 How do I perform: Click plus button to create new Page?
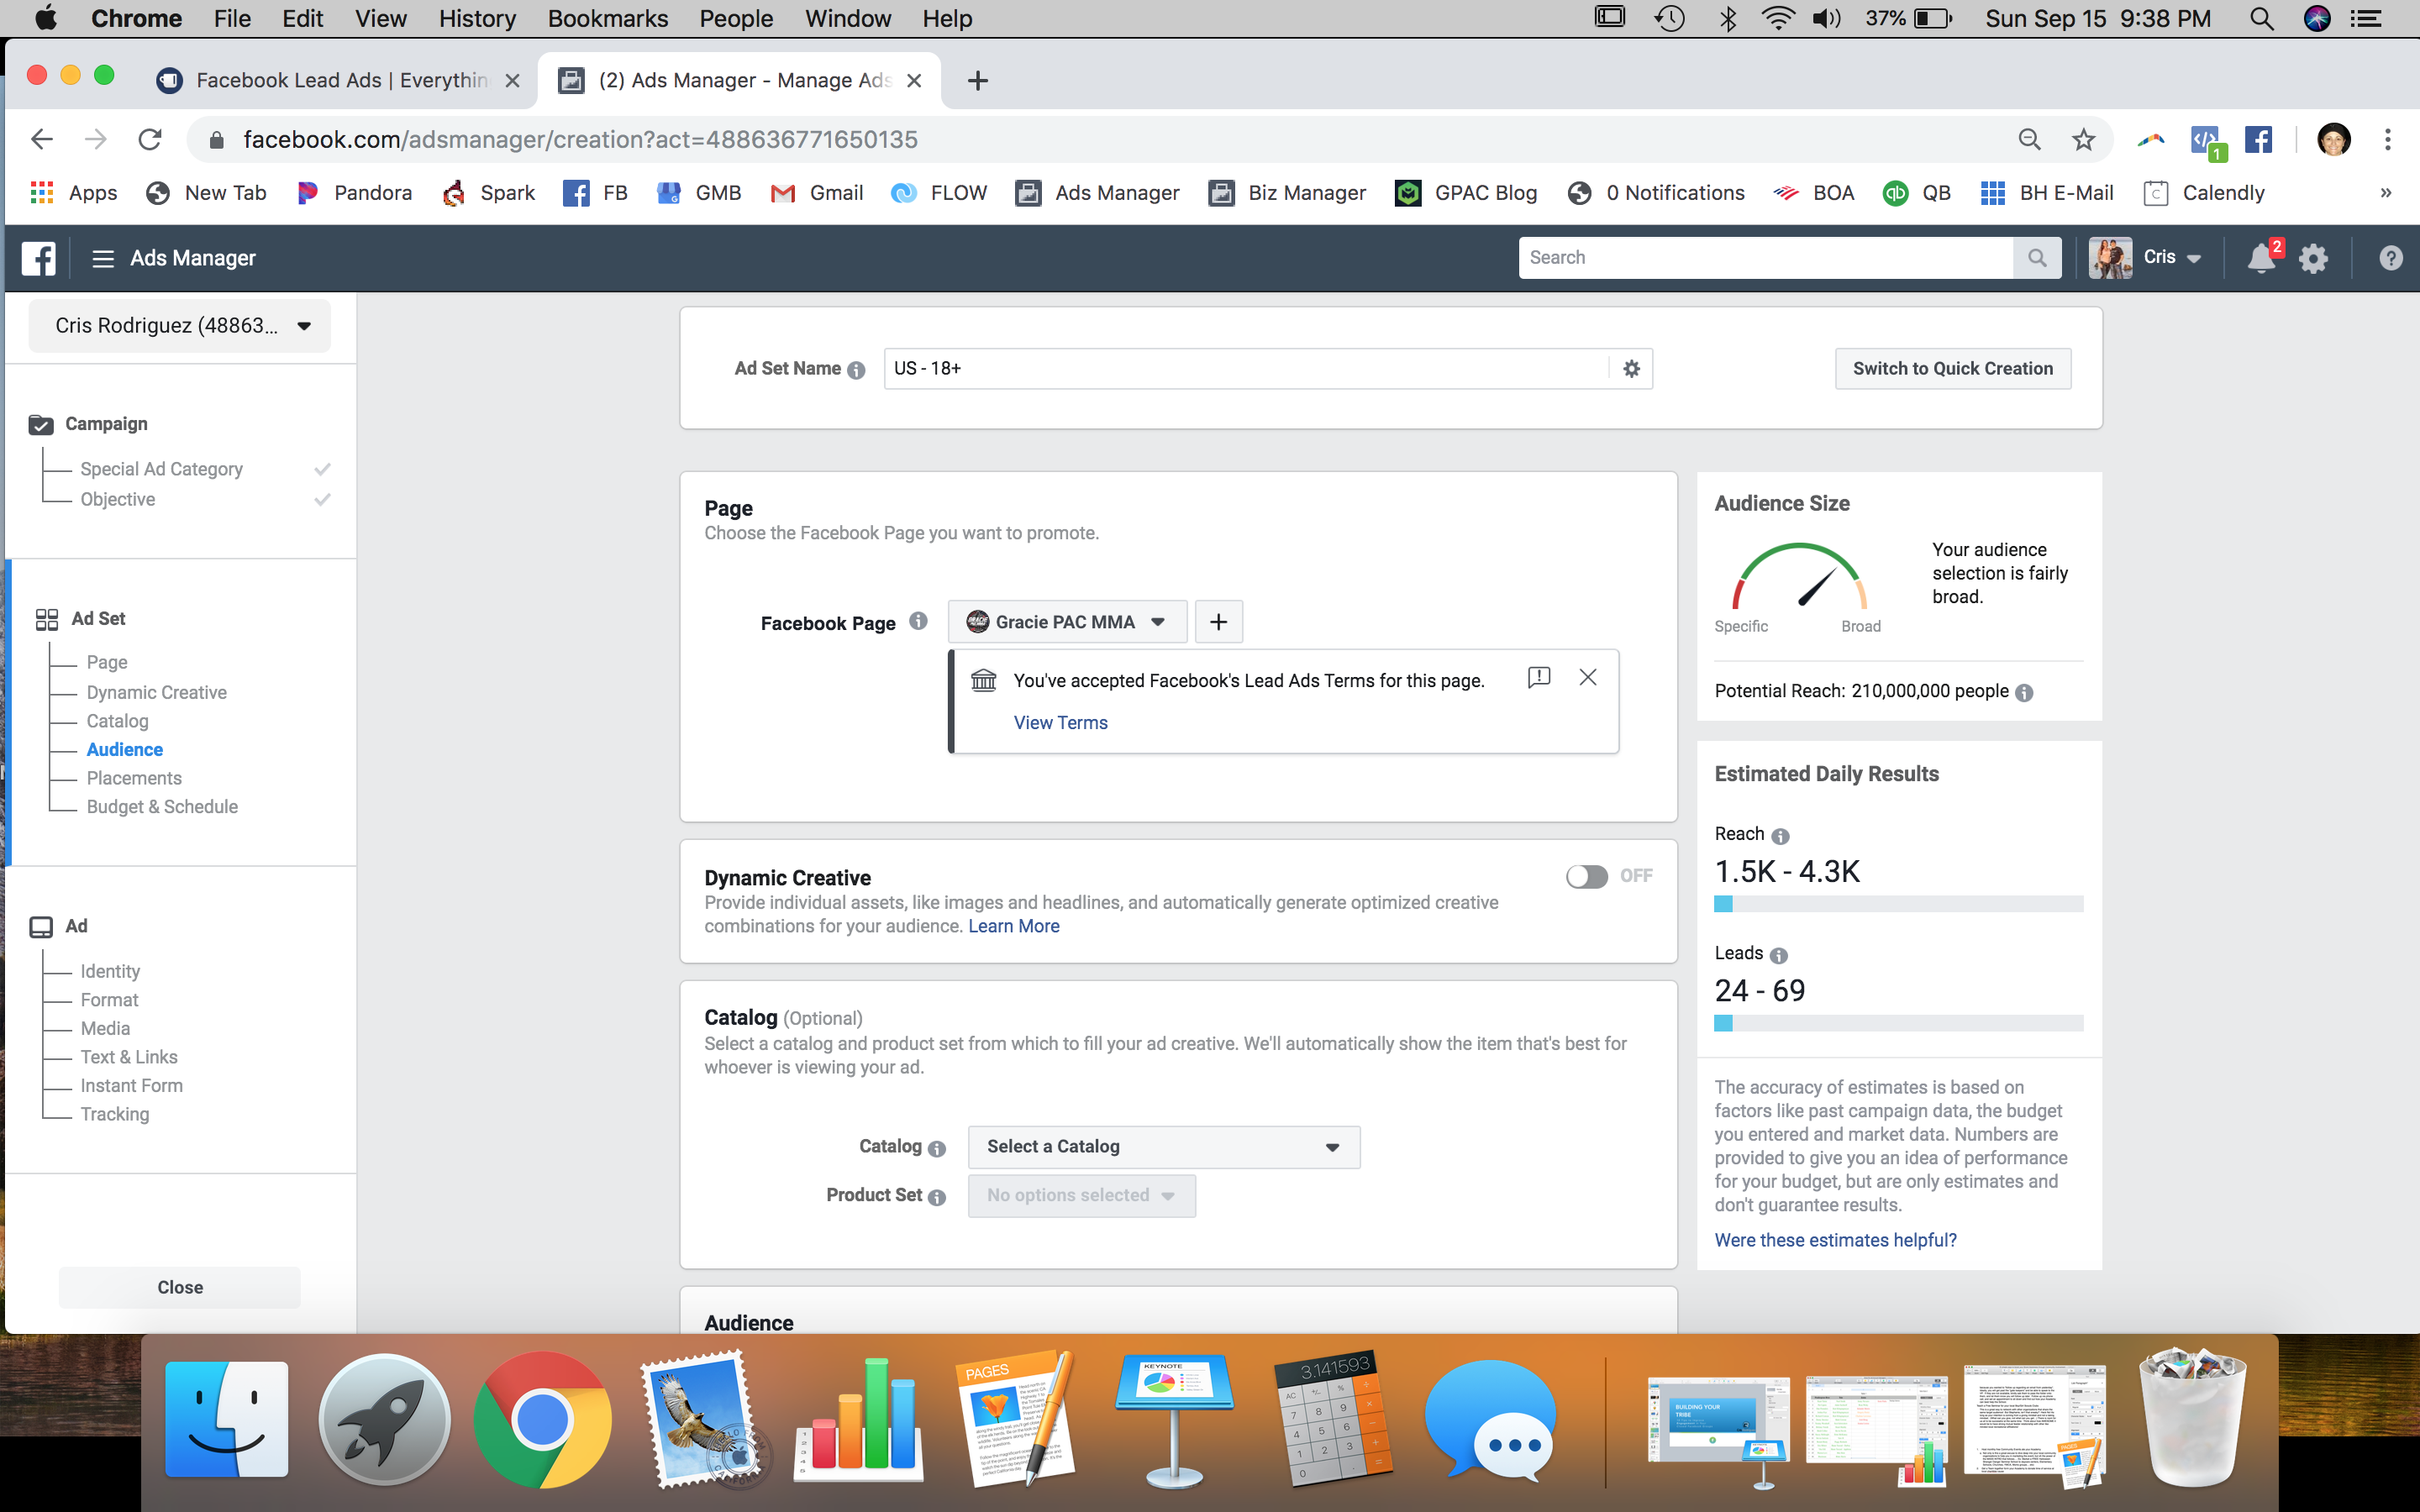(1218, 622)
